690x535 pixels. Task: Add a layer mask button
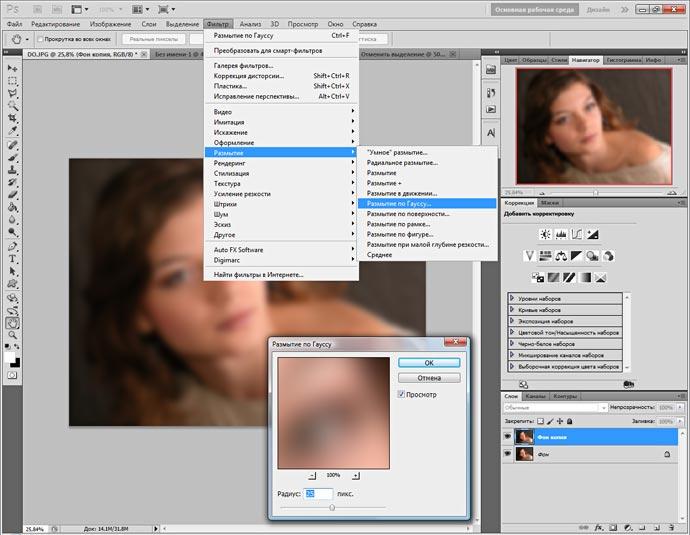613,528
